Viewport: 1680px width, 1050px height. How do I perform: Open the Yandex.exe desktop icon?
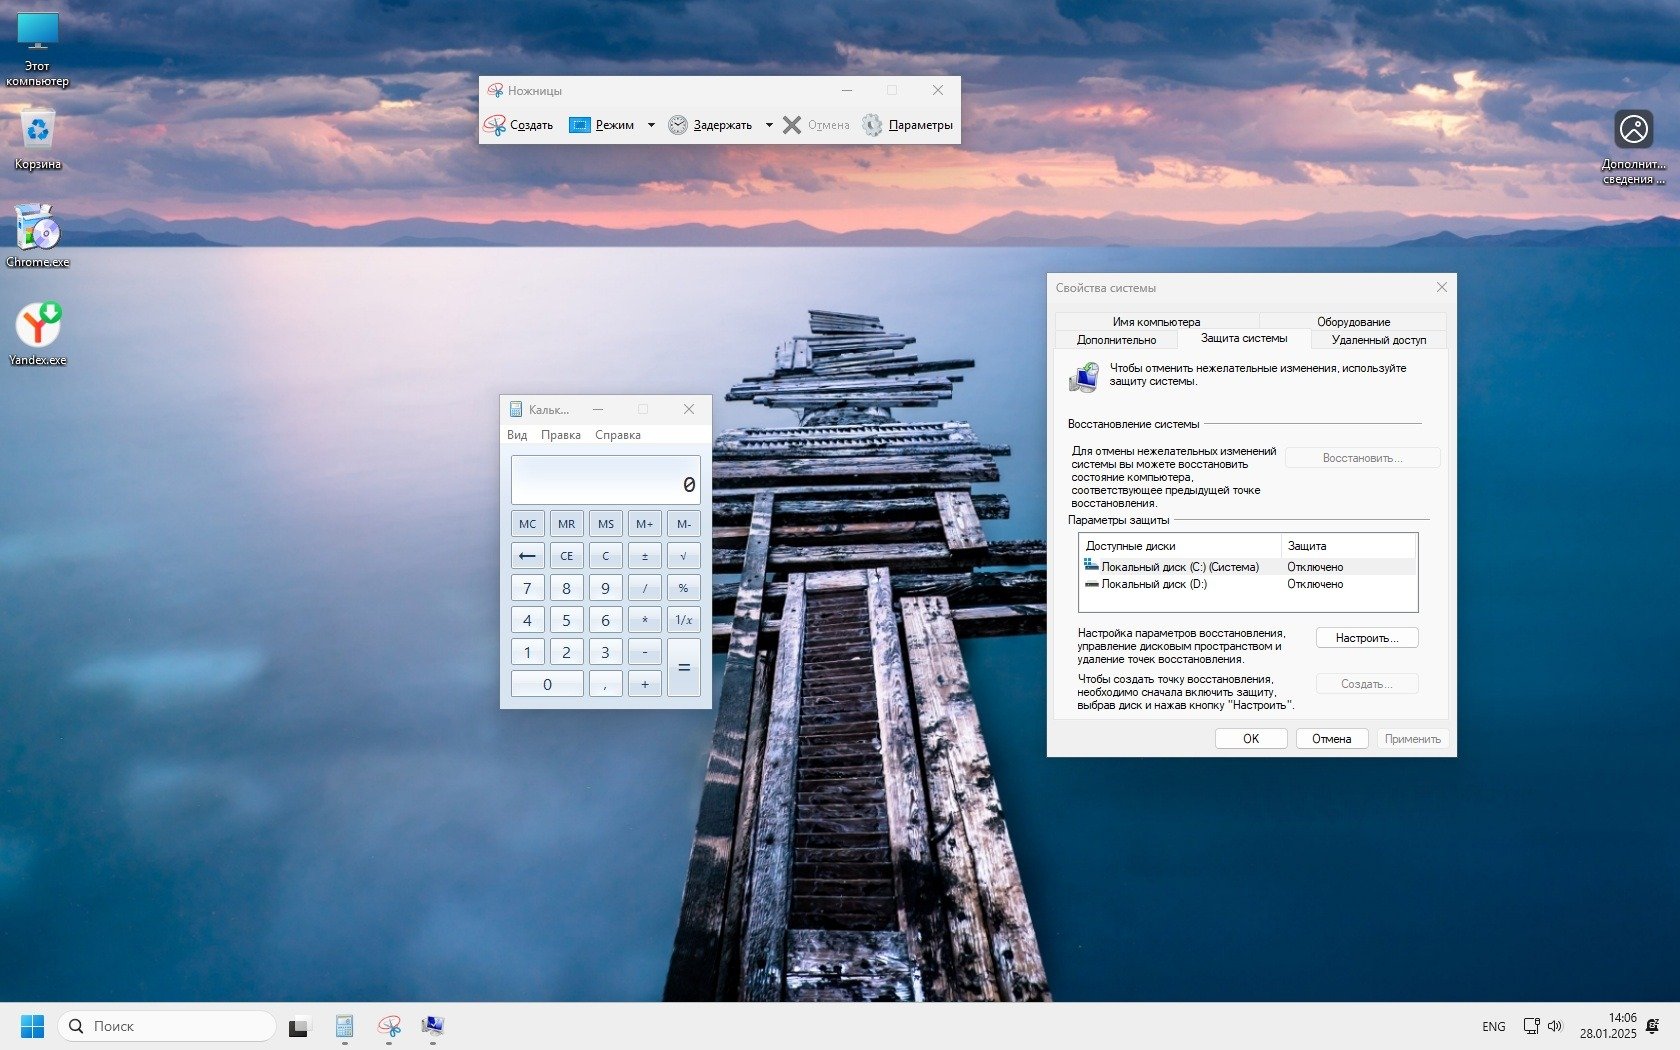click(x=38, y=326)
